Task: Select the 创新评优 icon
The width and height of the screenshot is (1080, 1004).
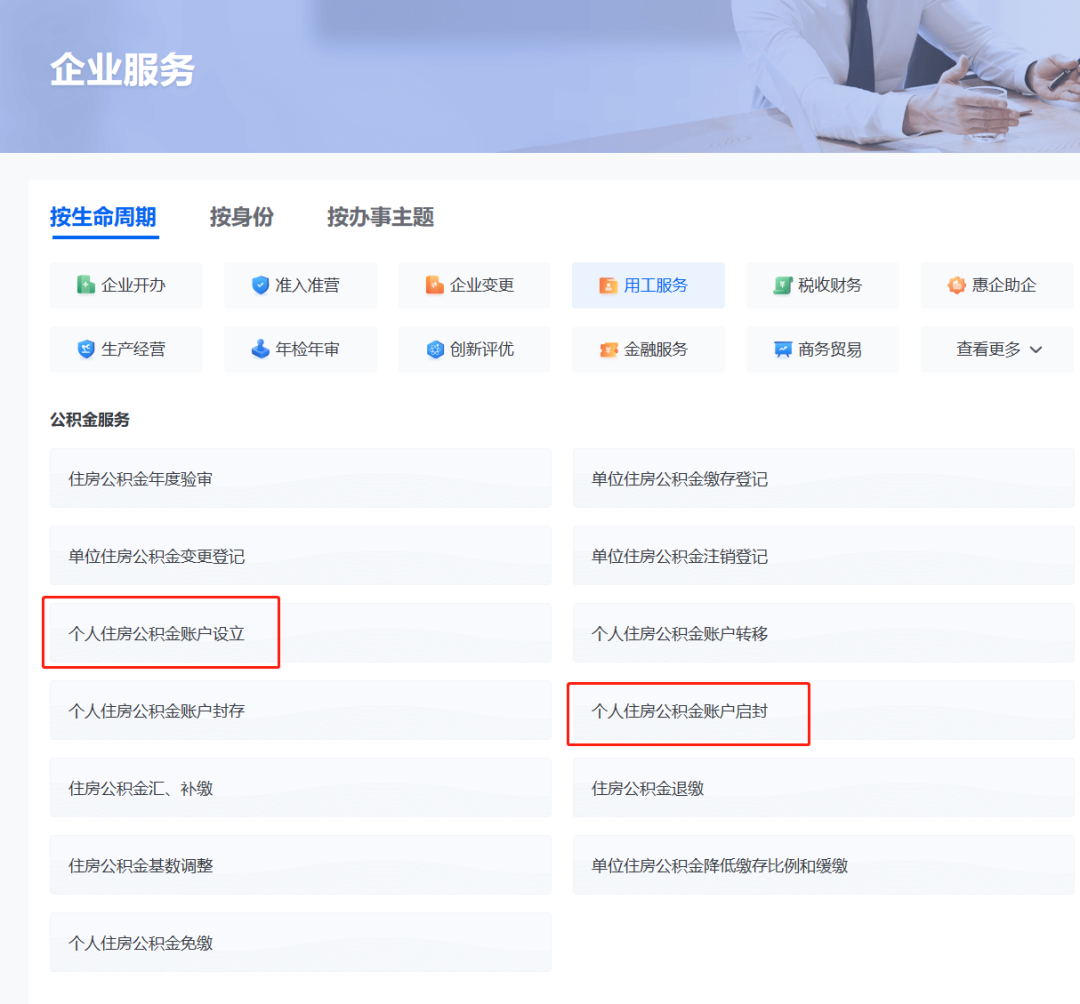Action: click(434, 349)
